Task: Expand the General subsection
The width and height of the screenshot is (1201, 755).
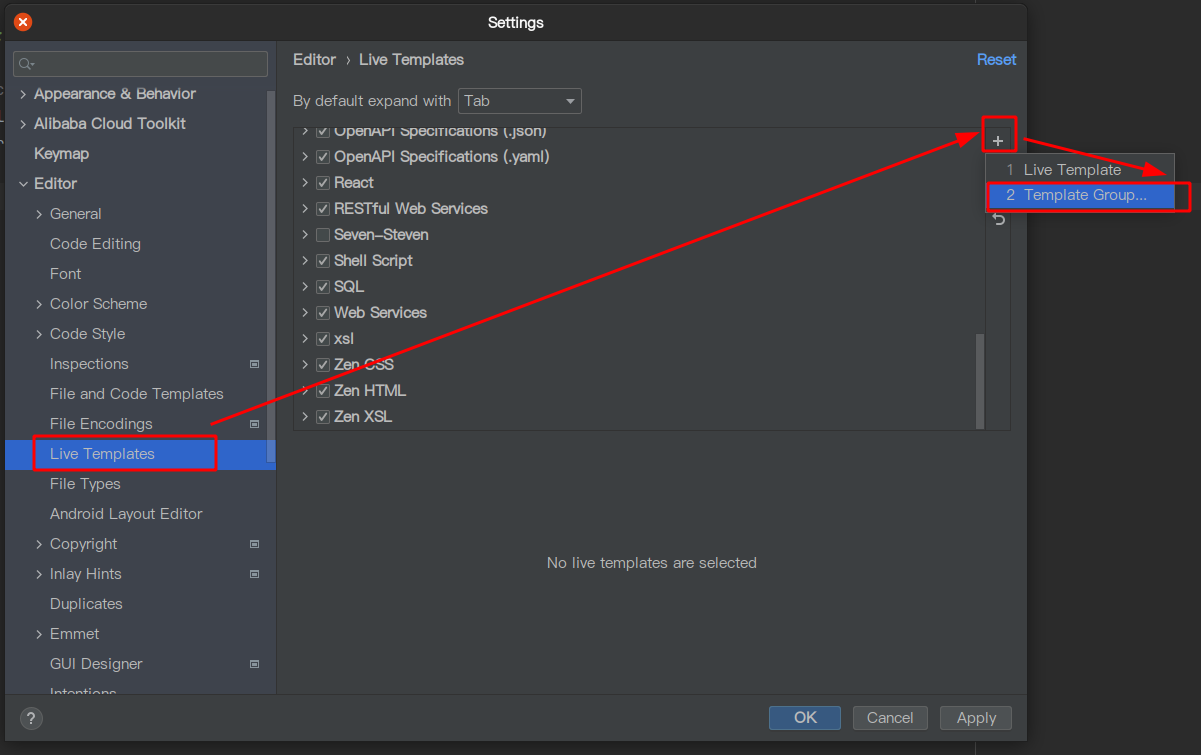Action: pyautogui.click(x=39, y=214)
